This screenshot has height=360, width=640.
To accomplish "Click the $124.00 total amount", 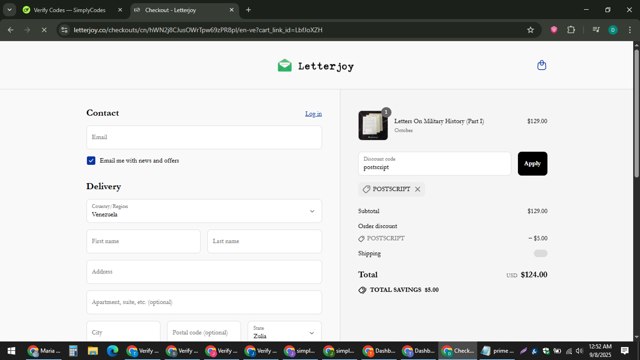I will click(x=534, y=275).
